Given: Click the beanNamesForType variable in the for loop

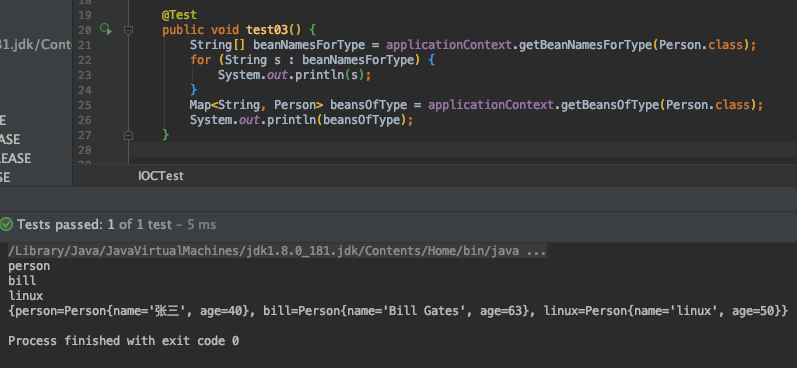Looking at the screenshot, I should (358, 60).
